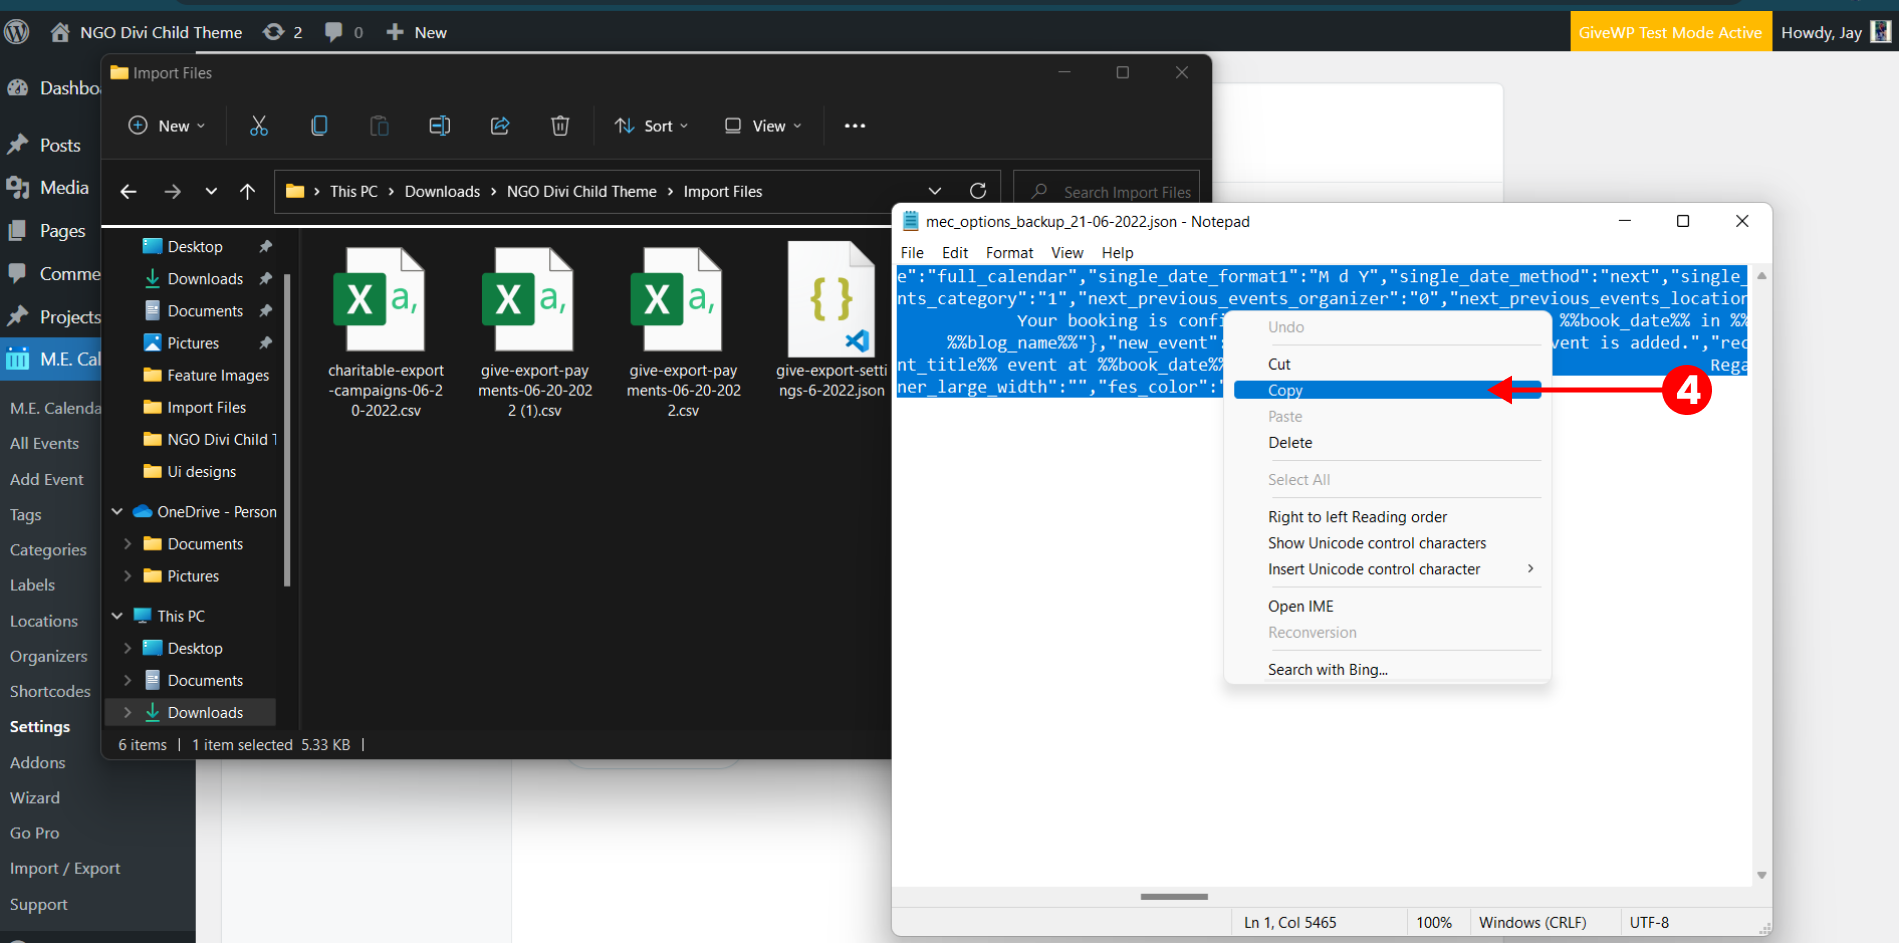The height and width of the screenshot is (943, 1899).
Task: Select Feature Images folder in navigation pane
Action: pos(206,375)
